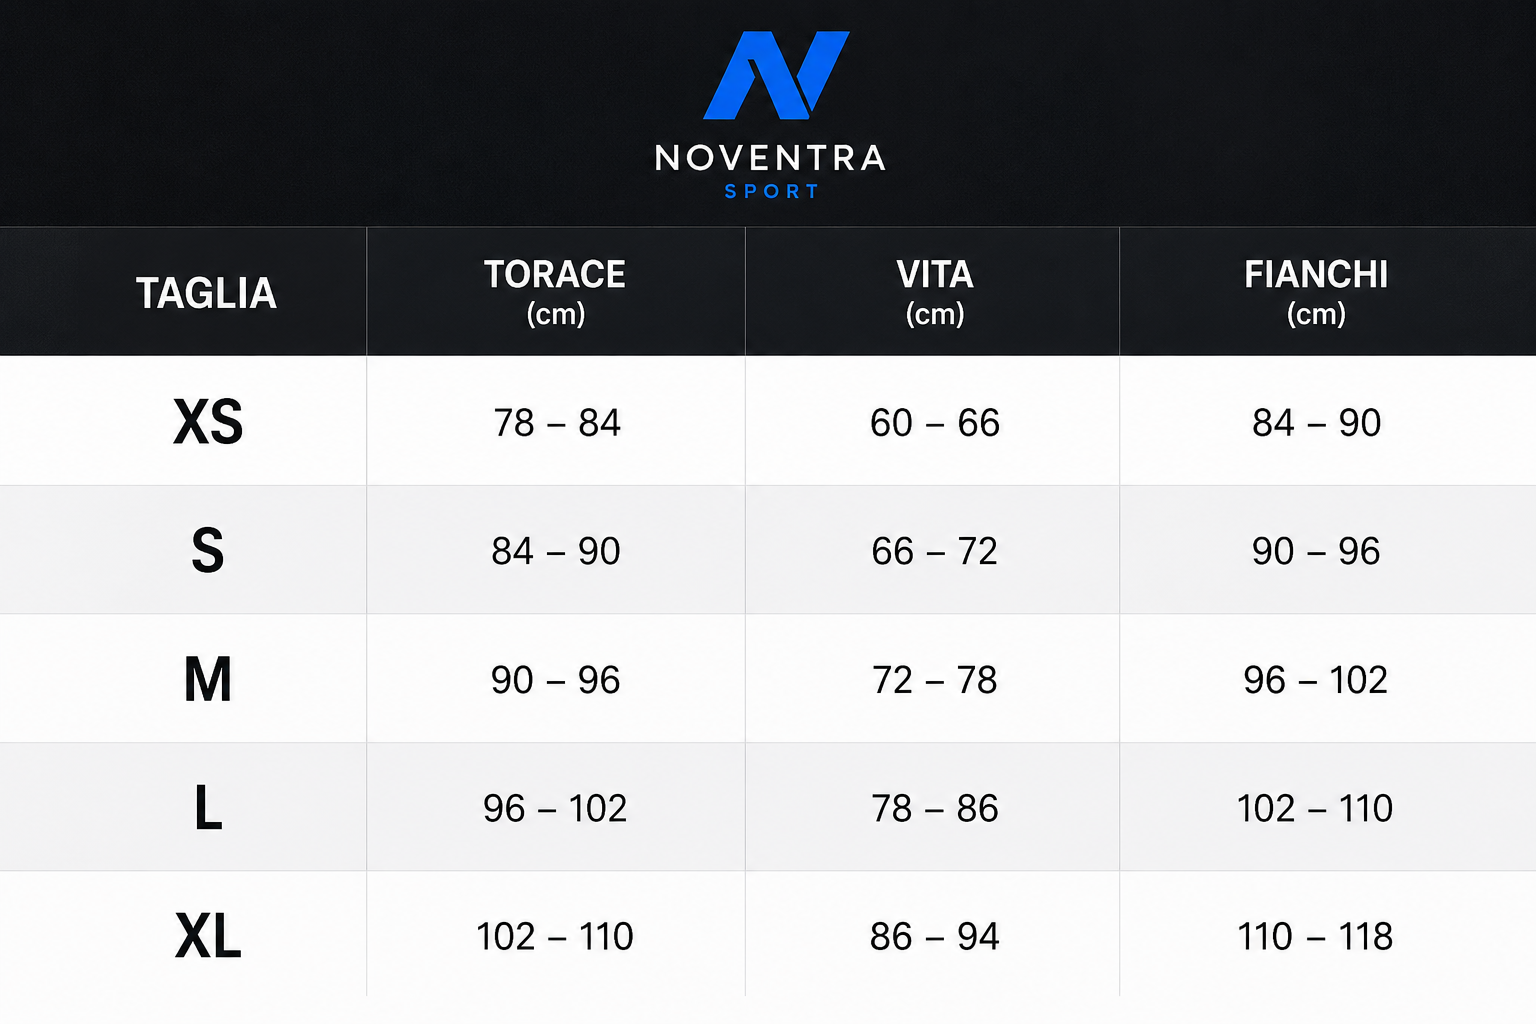Click the SPORT subtitle under the logo
Image resolution: width=1536 pixels, height=1024 pixels.
coord(771,191)
